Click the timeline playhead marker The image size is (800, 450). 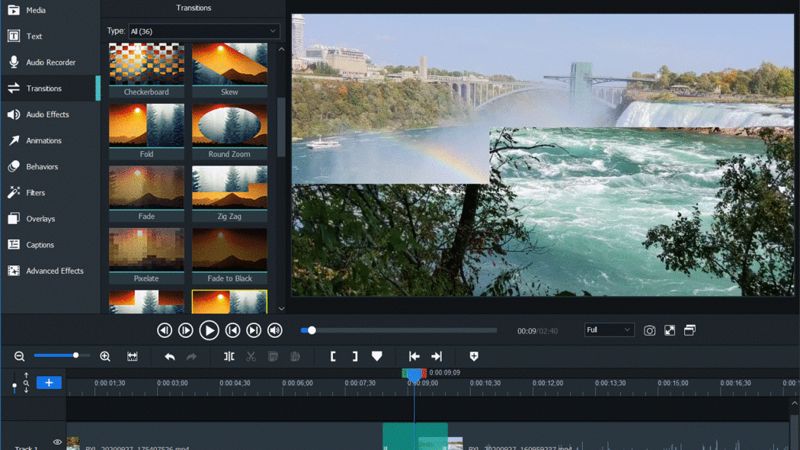[414, 375]
